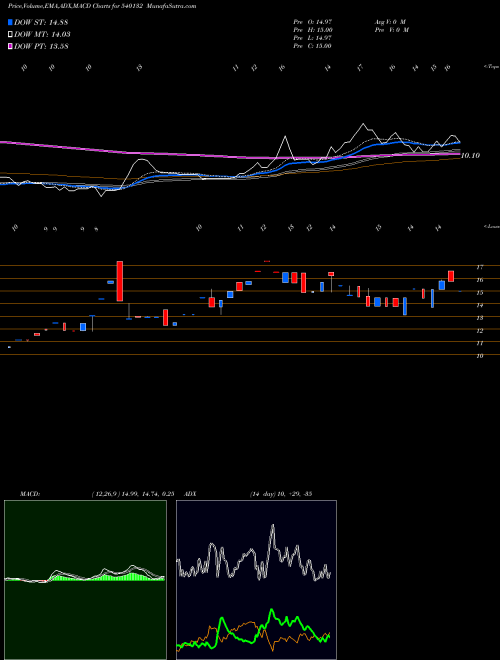Click the price axis label 14

(479, 305)
